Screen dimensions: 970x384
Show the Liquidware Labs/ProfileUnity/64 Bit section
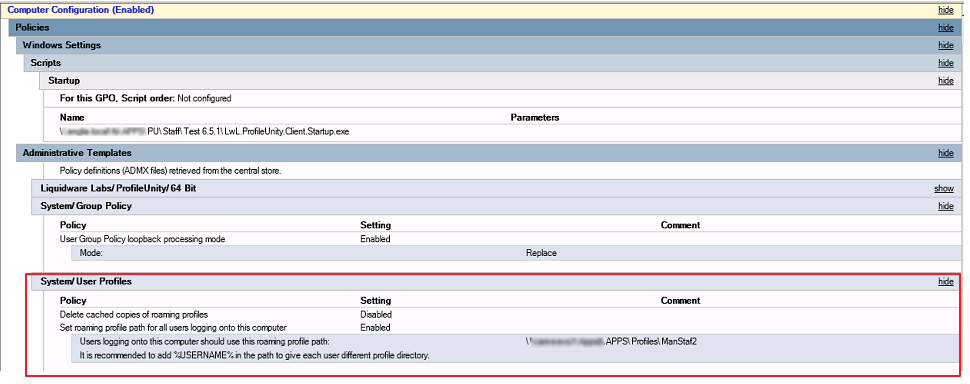click(944, 188)
